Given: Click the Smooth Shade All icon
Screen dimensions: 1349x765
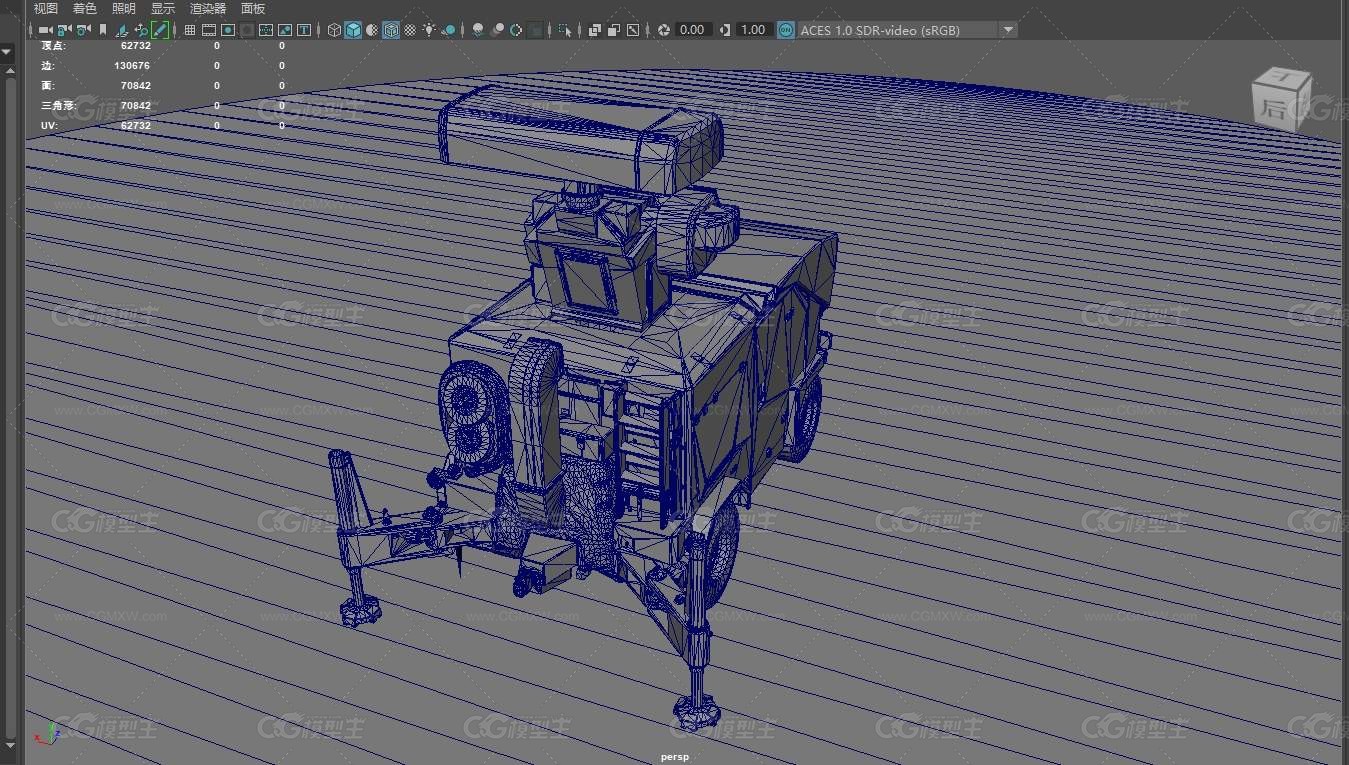Looking at the screenshot, I should coord(353,30).
